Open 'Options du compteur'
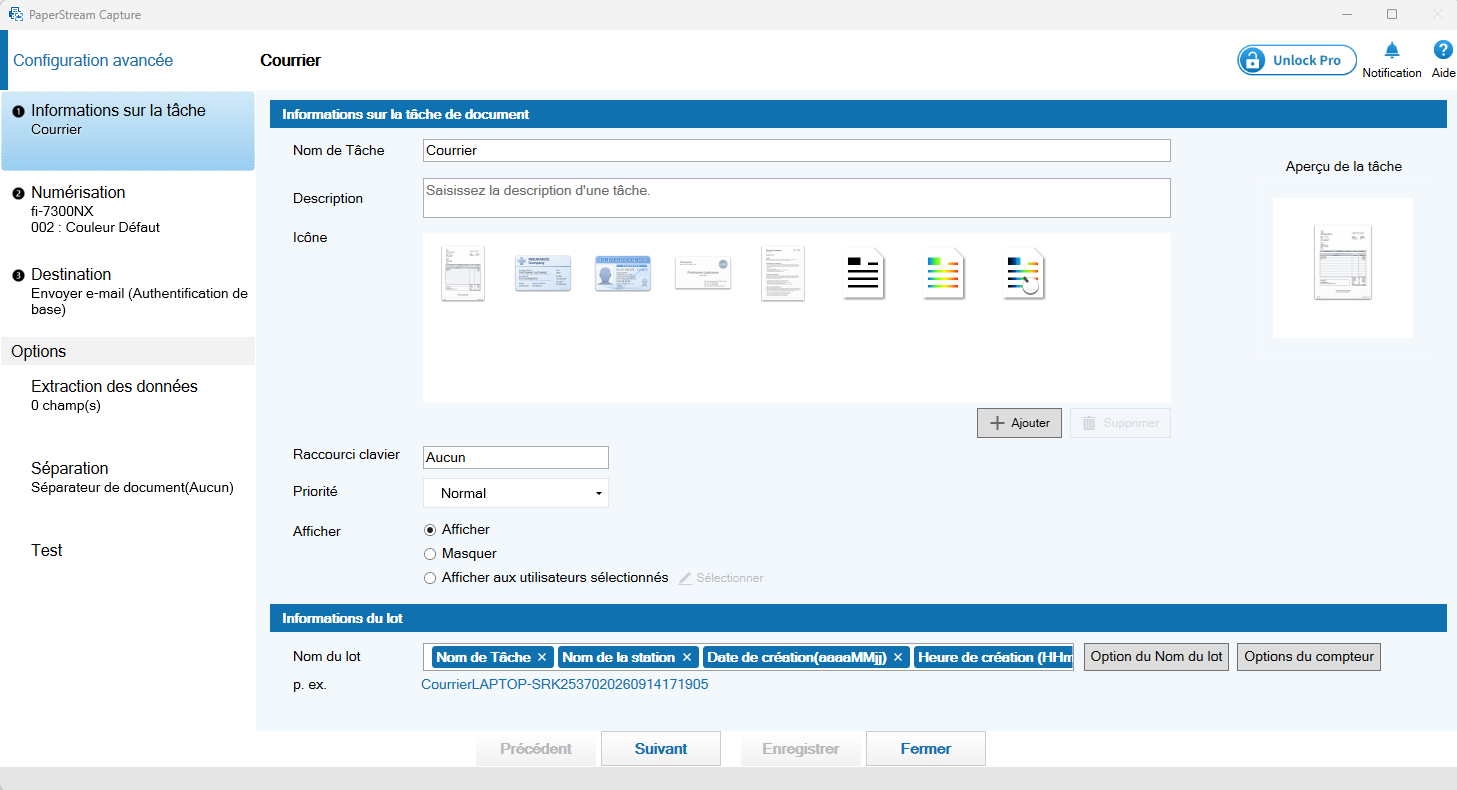The image size is (1457, 790). point(1309,657)
